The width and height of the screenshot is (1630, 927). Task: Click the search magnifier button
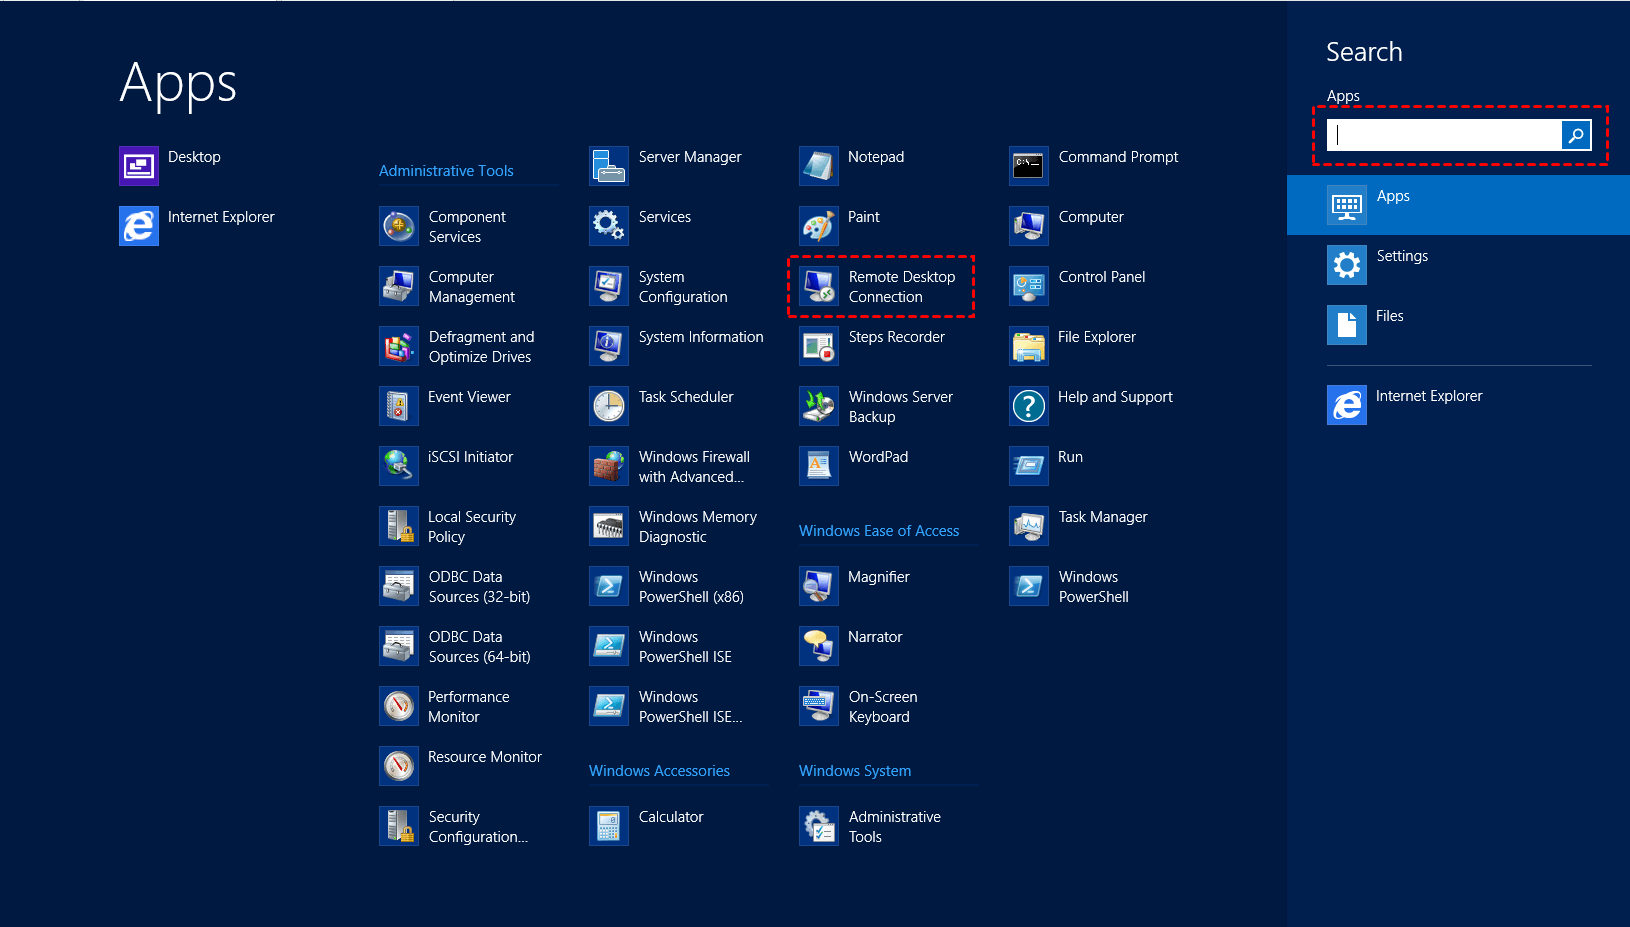(x=1576, y=135)
